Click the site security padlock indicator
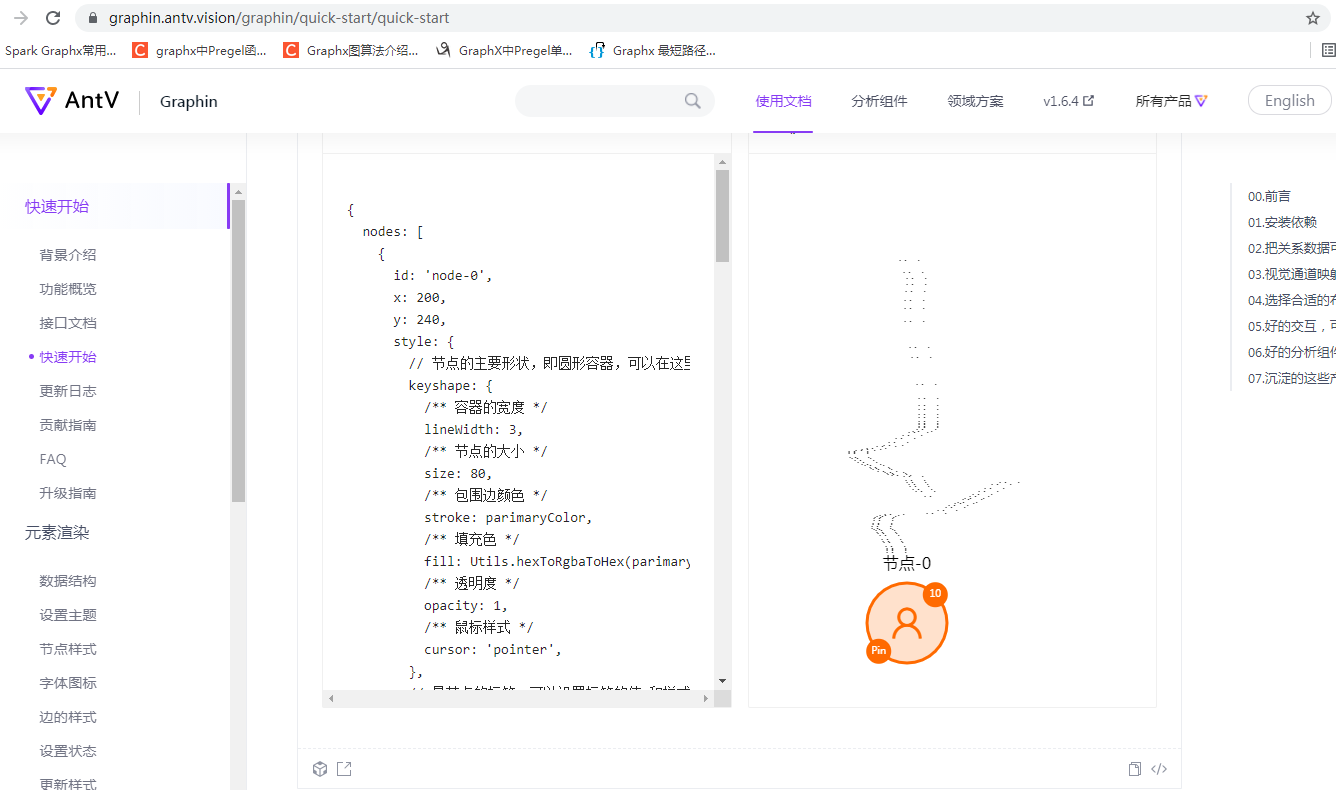 [92, 17]
